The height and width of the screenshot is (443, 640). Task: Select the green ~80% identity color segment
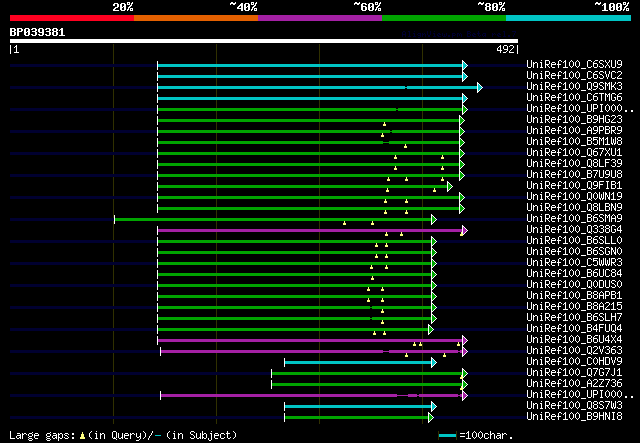[x=444, y=18]
